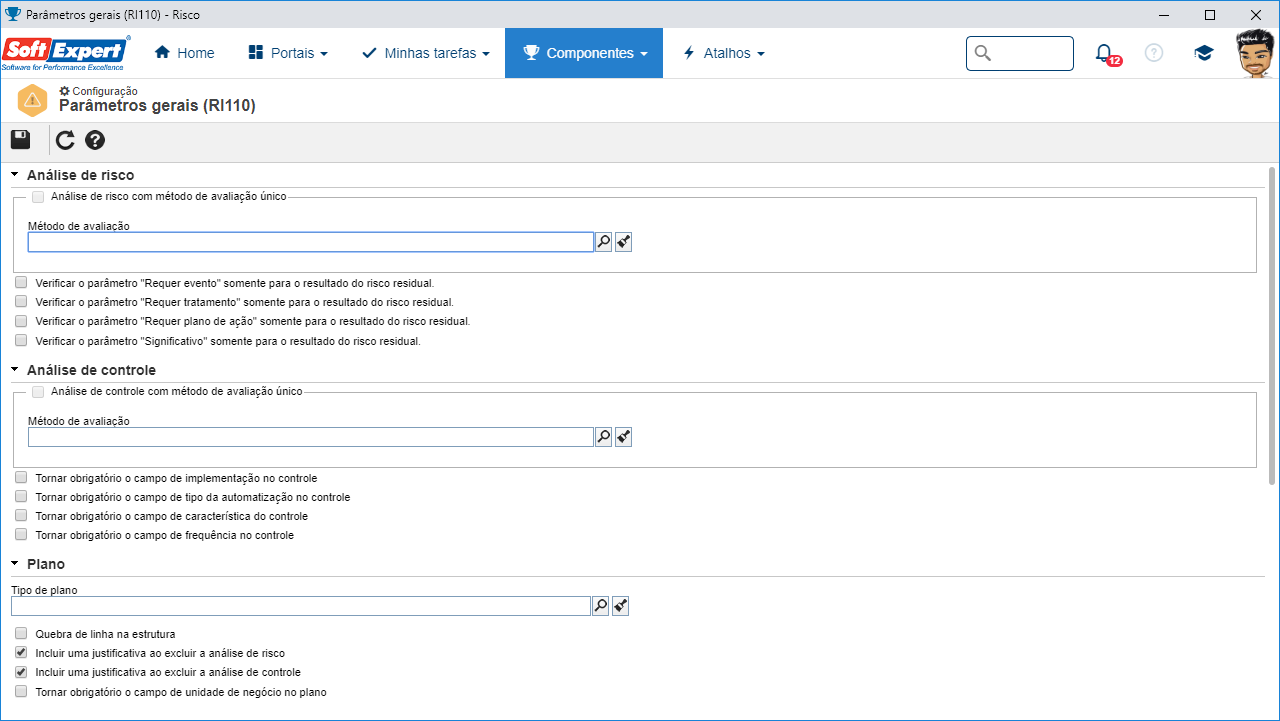
Task: Check obrigatório campo de implementação no controle
Action: 21,478
